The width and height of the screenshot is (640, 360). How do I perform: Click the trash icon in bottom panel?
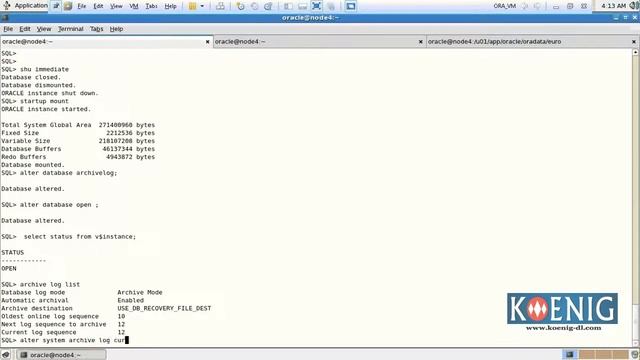coord(634,354)
